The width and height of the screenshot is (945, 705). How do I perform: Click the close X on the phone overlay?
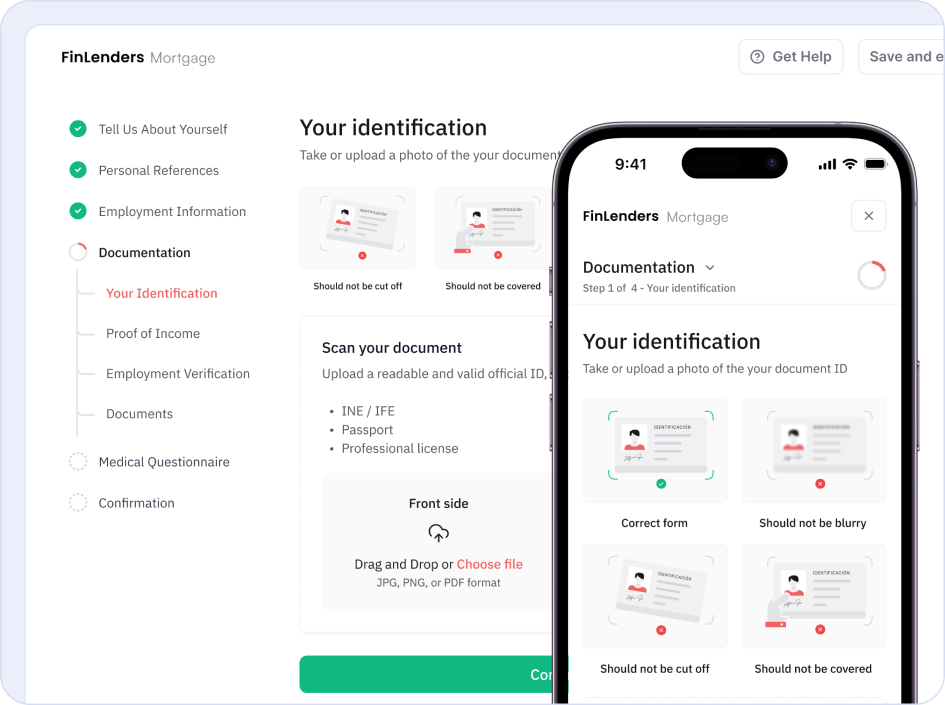click(x=868, y=215)
